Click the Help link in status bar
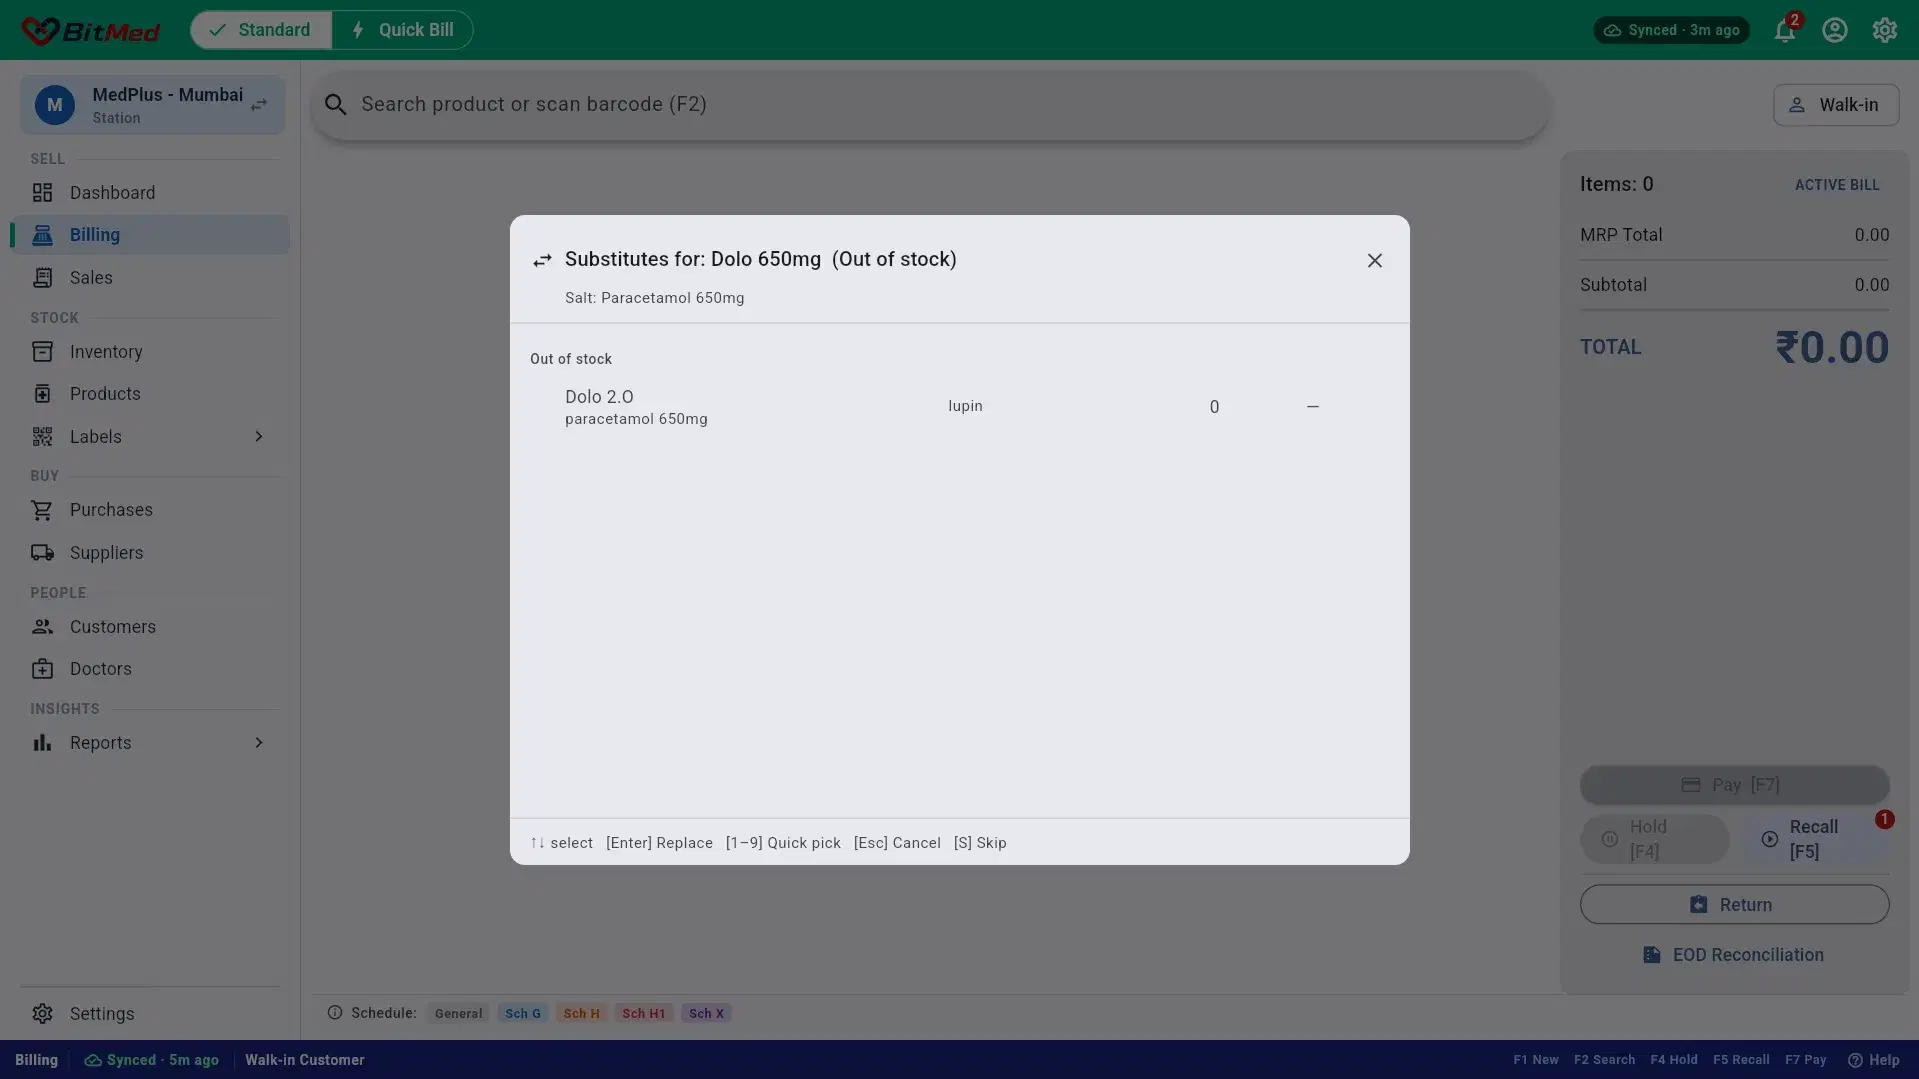This screenshot has width=1919, height=1079. coord(1873,1060)
